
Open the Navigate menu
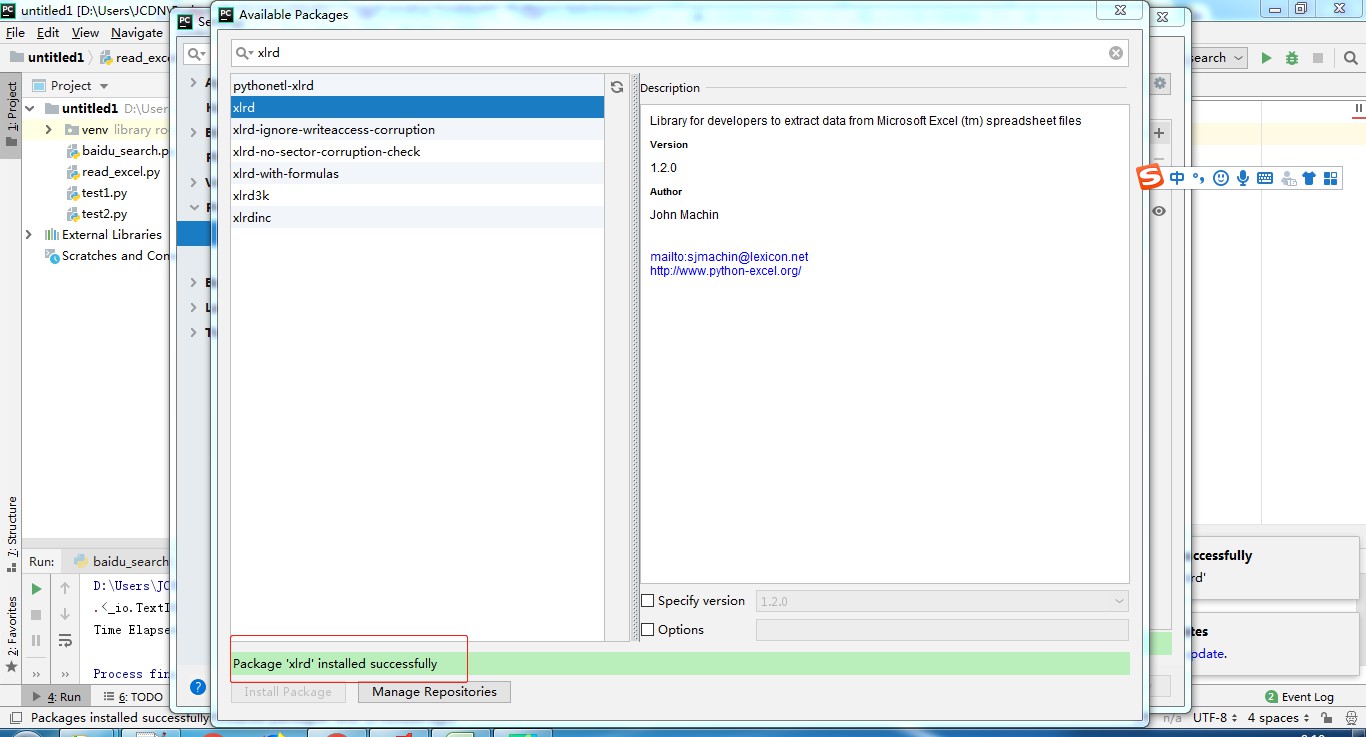point(136,33)
